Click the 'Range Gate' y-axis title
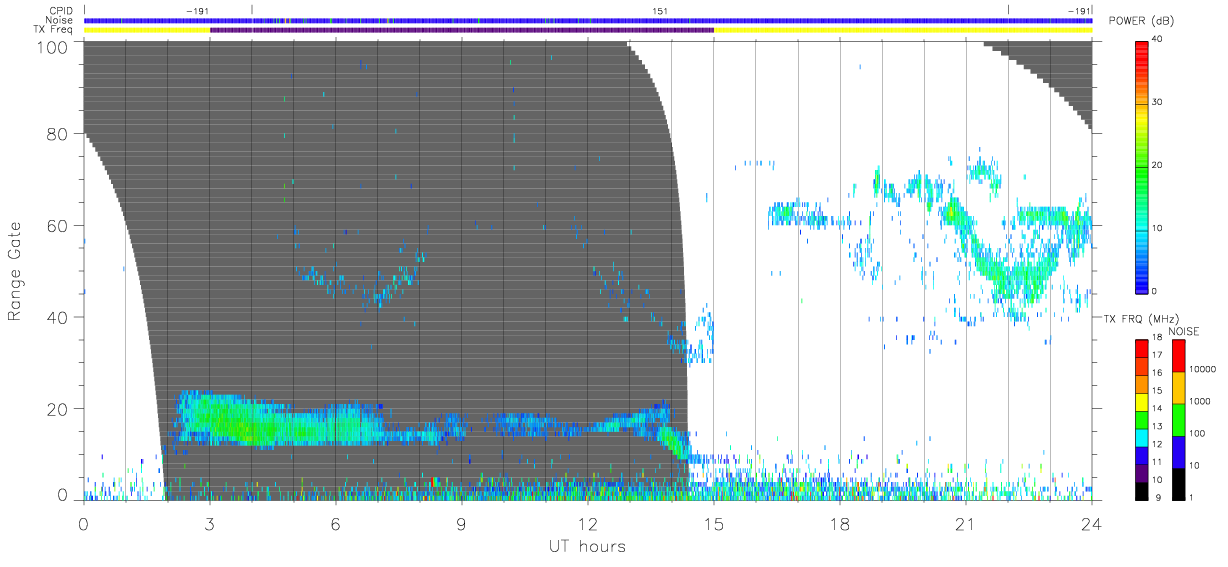This screenshot has height=567, width=1228. pos(15,272)
